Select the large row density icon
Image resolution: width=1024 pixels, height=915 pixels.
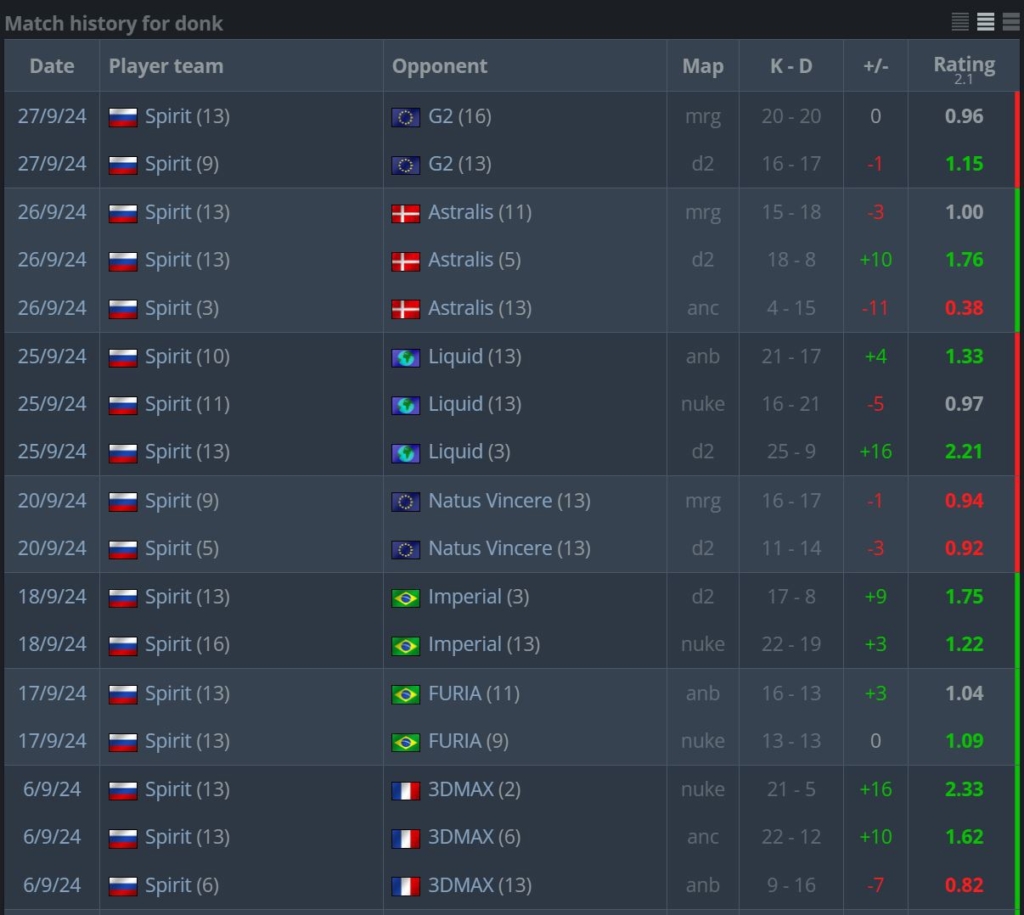pos(1011,22)
